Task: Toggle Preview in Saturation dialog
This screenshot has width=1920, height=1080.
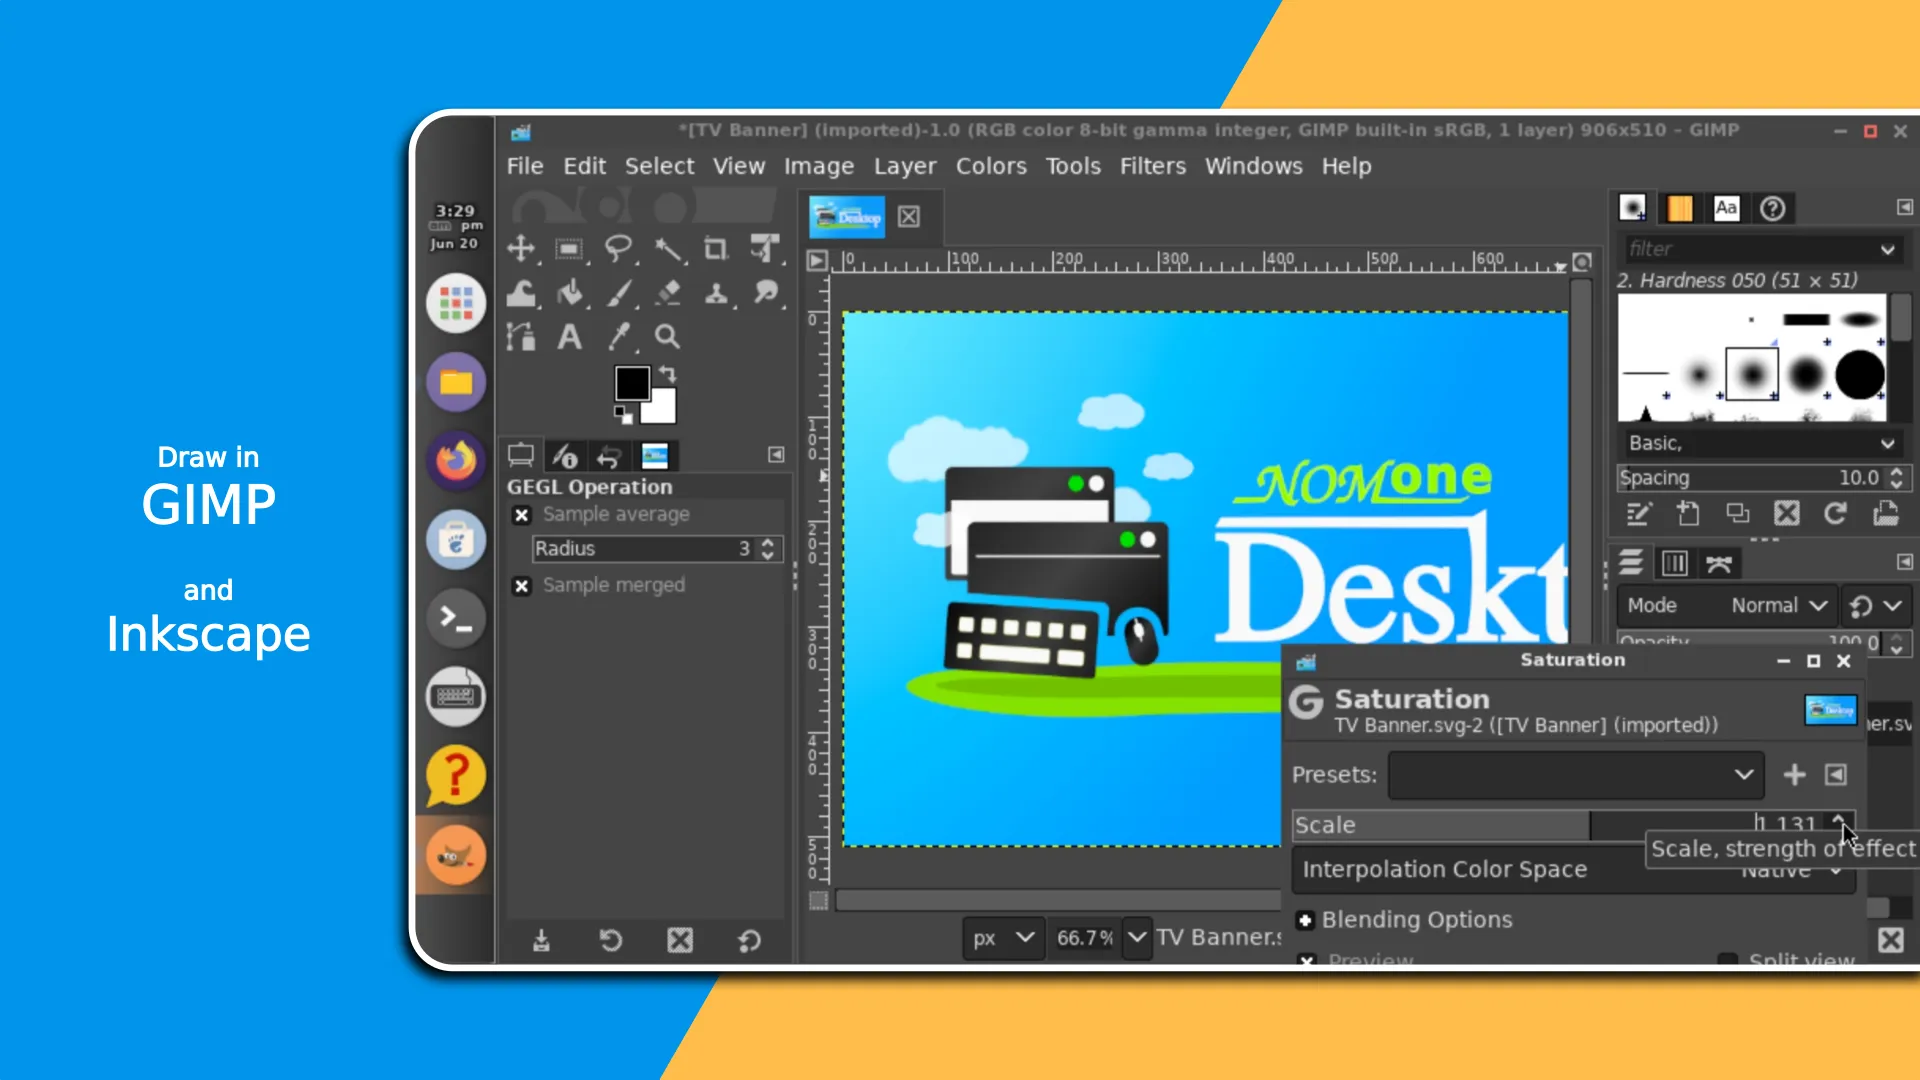Action: 1307,959
